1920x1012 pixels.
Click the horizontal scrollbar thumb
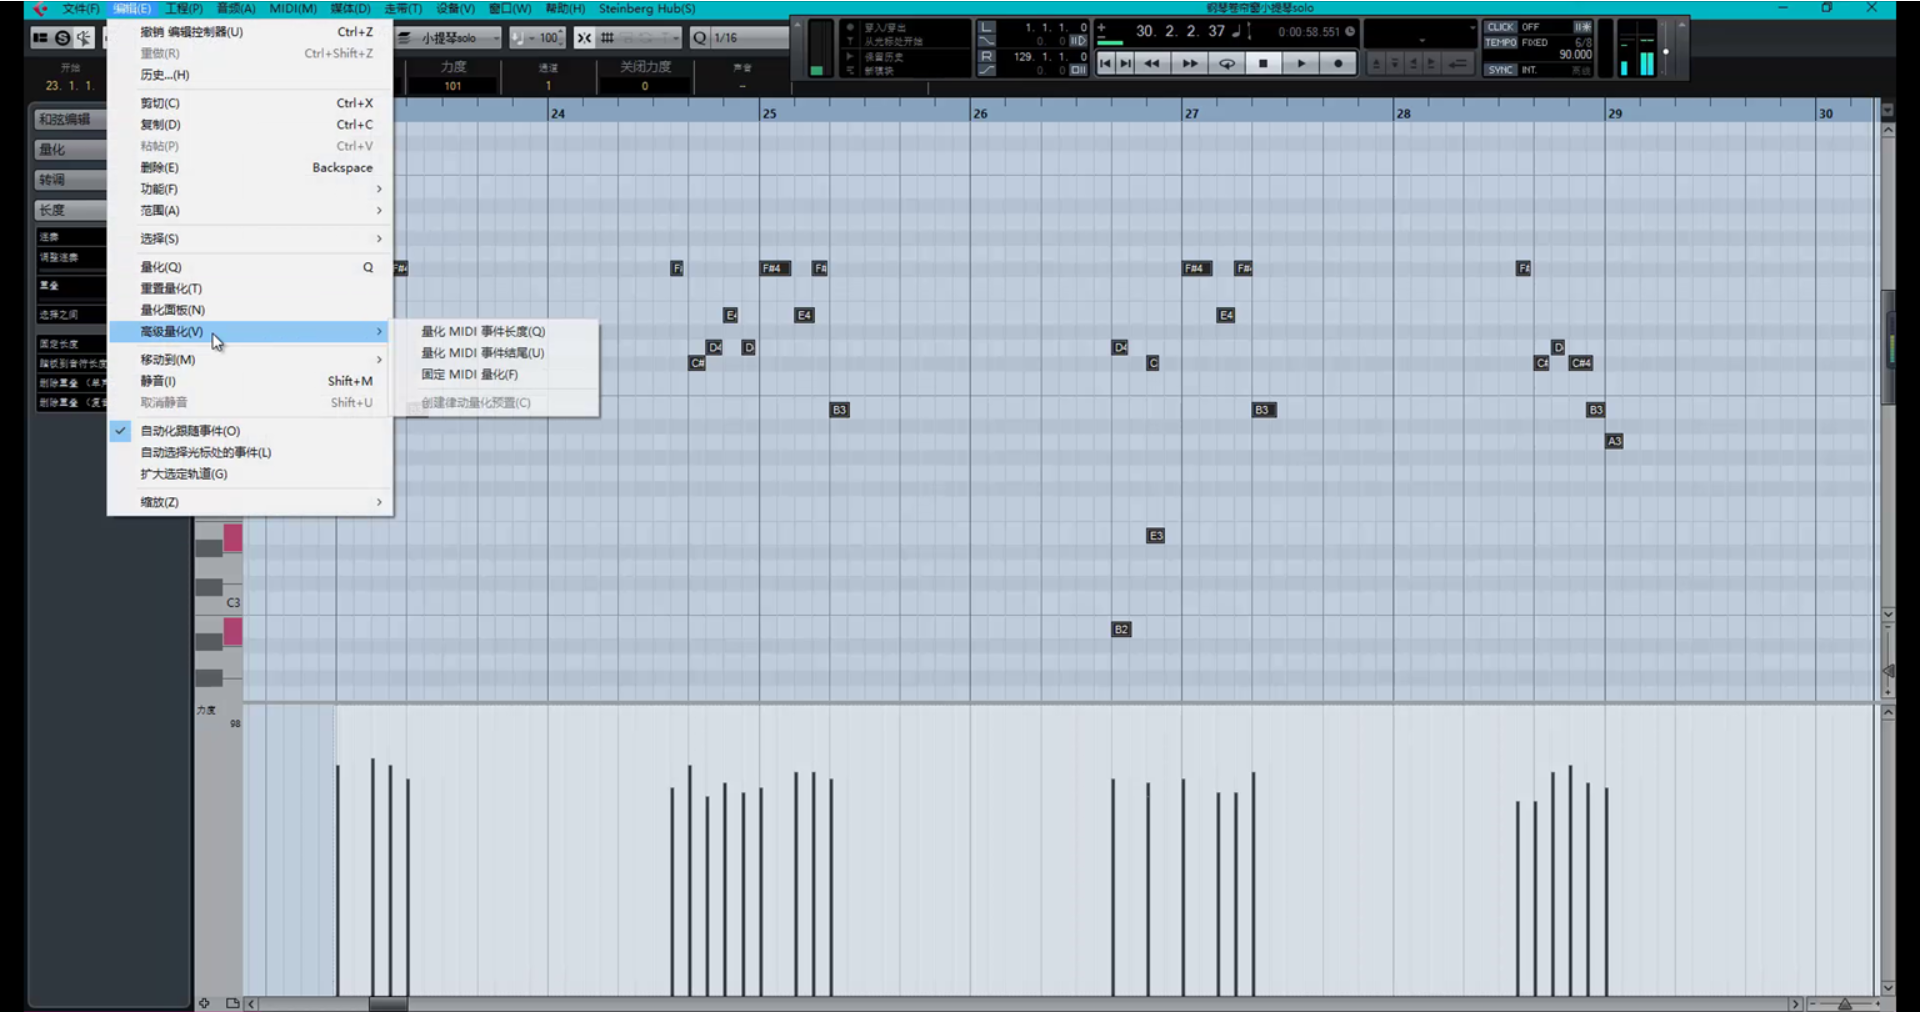point(388,1004)
